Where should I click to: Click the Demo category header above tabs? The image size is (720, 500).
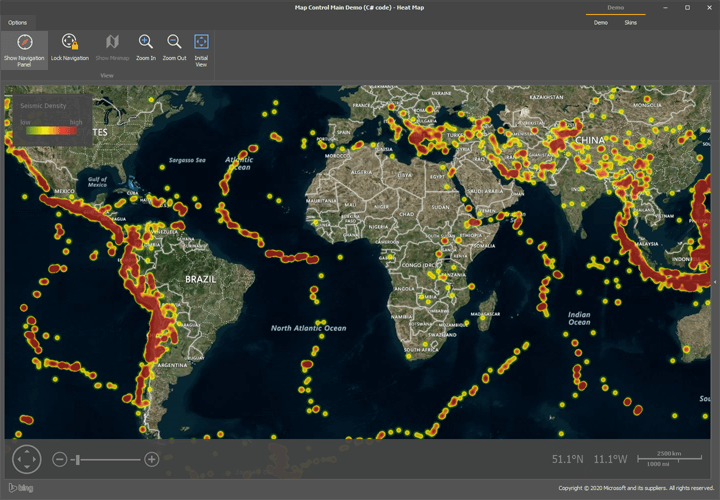[615, 7]
